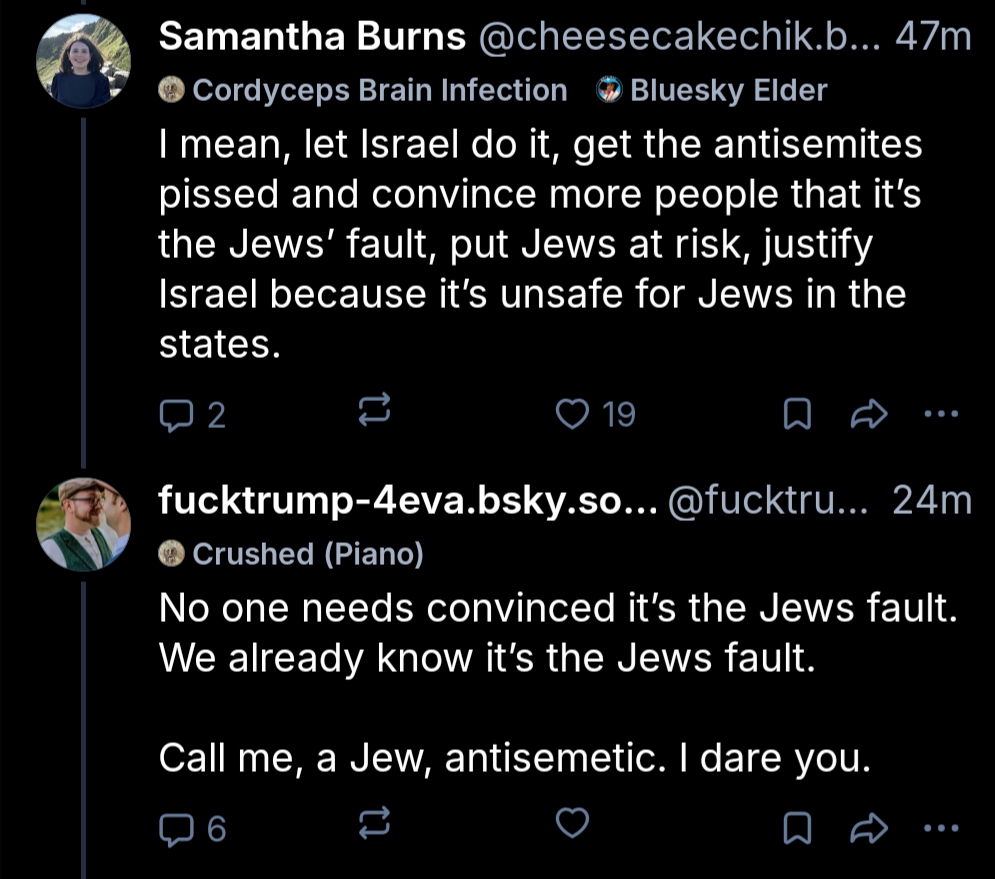Like the fucktrump-4eva post
This screenshot has width=995, height=879.
pyautogui.click(x=573, y=825)
